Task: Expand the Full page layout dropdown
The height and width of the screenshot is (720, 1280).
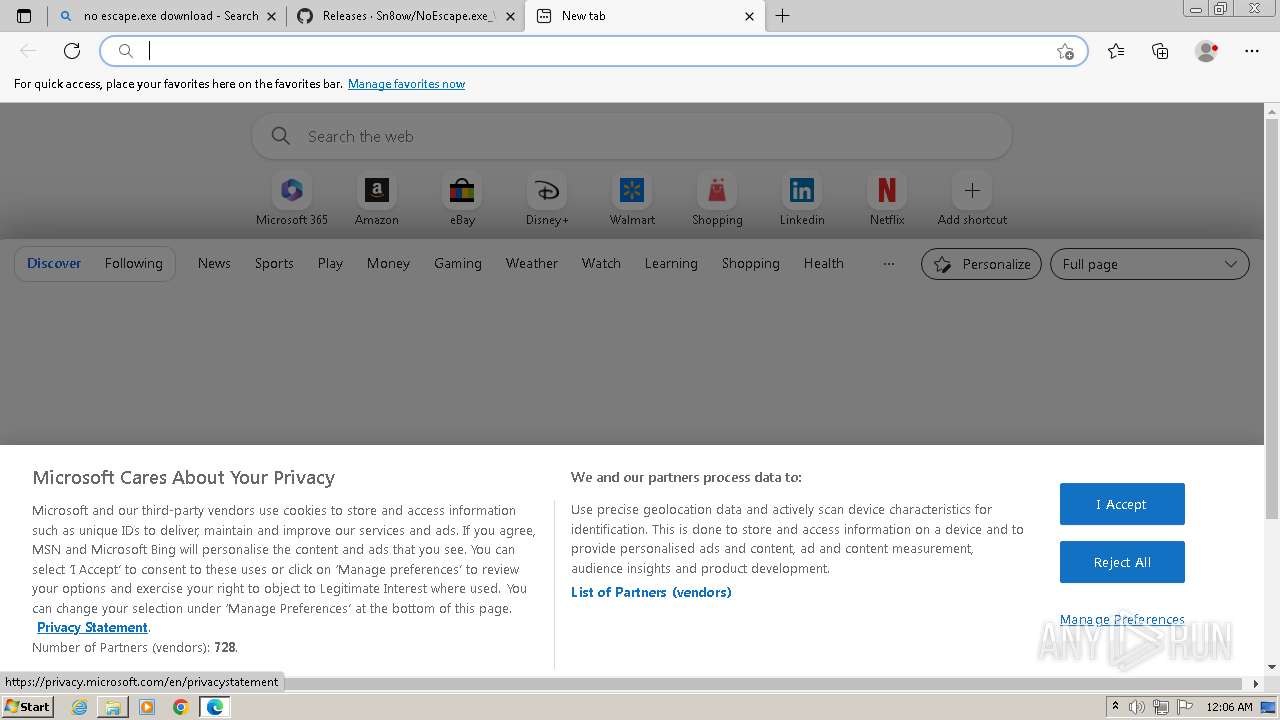Action: [x=1150, y=264]
